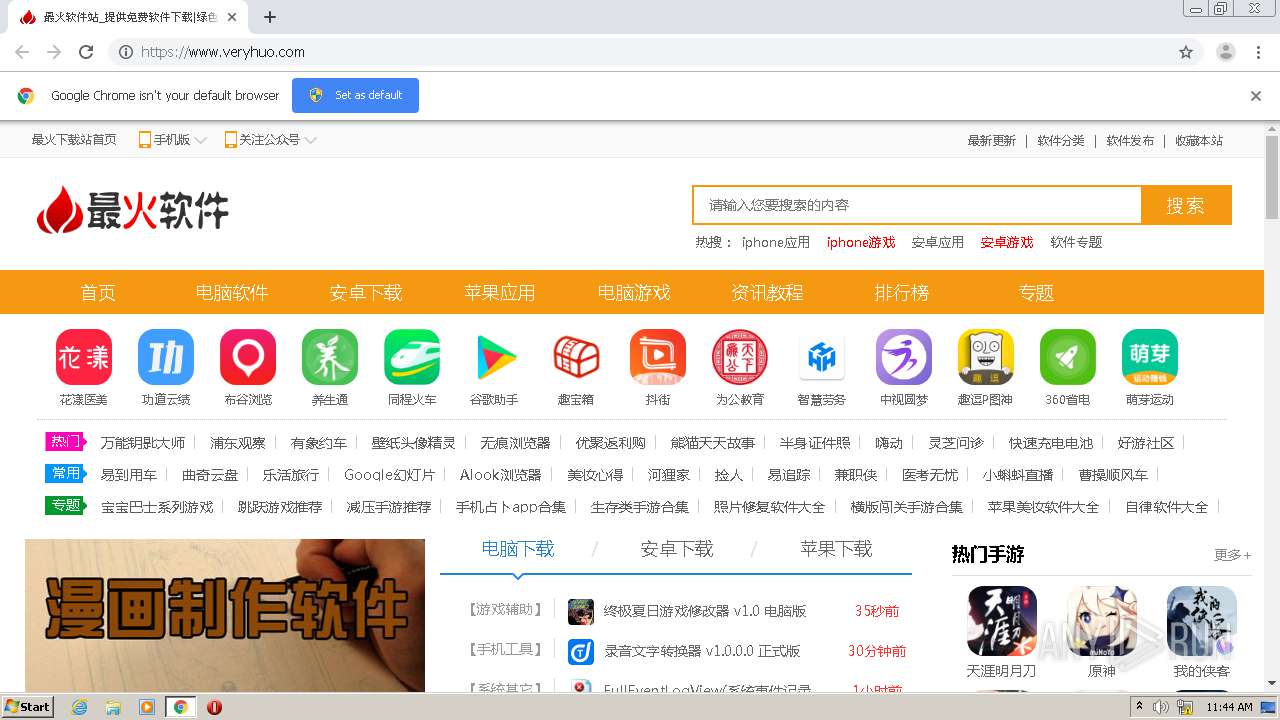This screenshot has width=1280, height=720.
Task: Open the 安卓下载 navigation item
Action: tap(366, 293)
